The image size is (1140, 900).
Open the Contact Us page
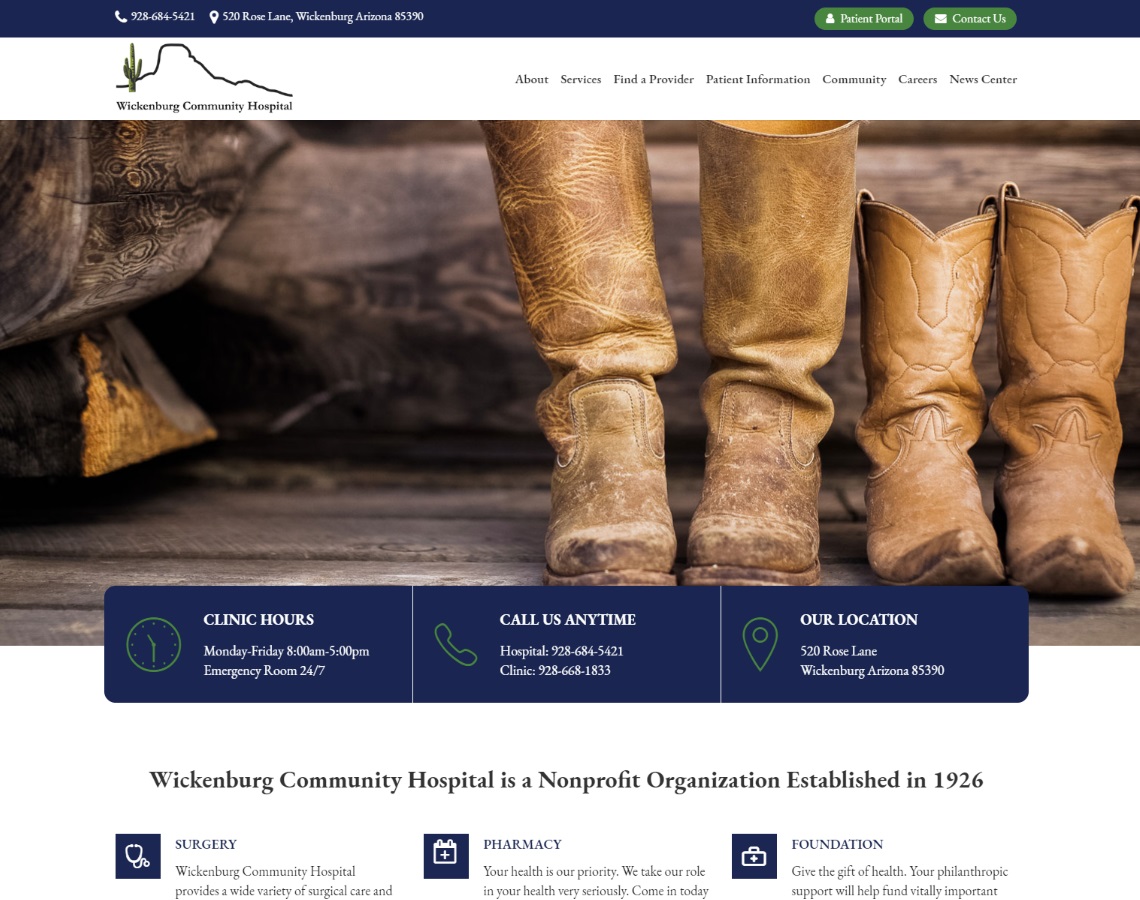[970, 19]
